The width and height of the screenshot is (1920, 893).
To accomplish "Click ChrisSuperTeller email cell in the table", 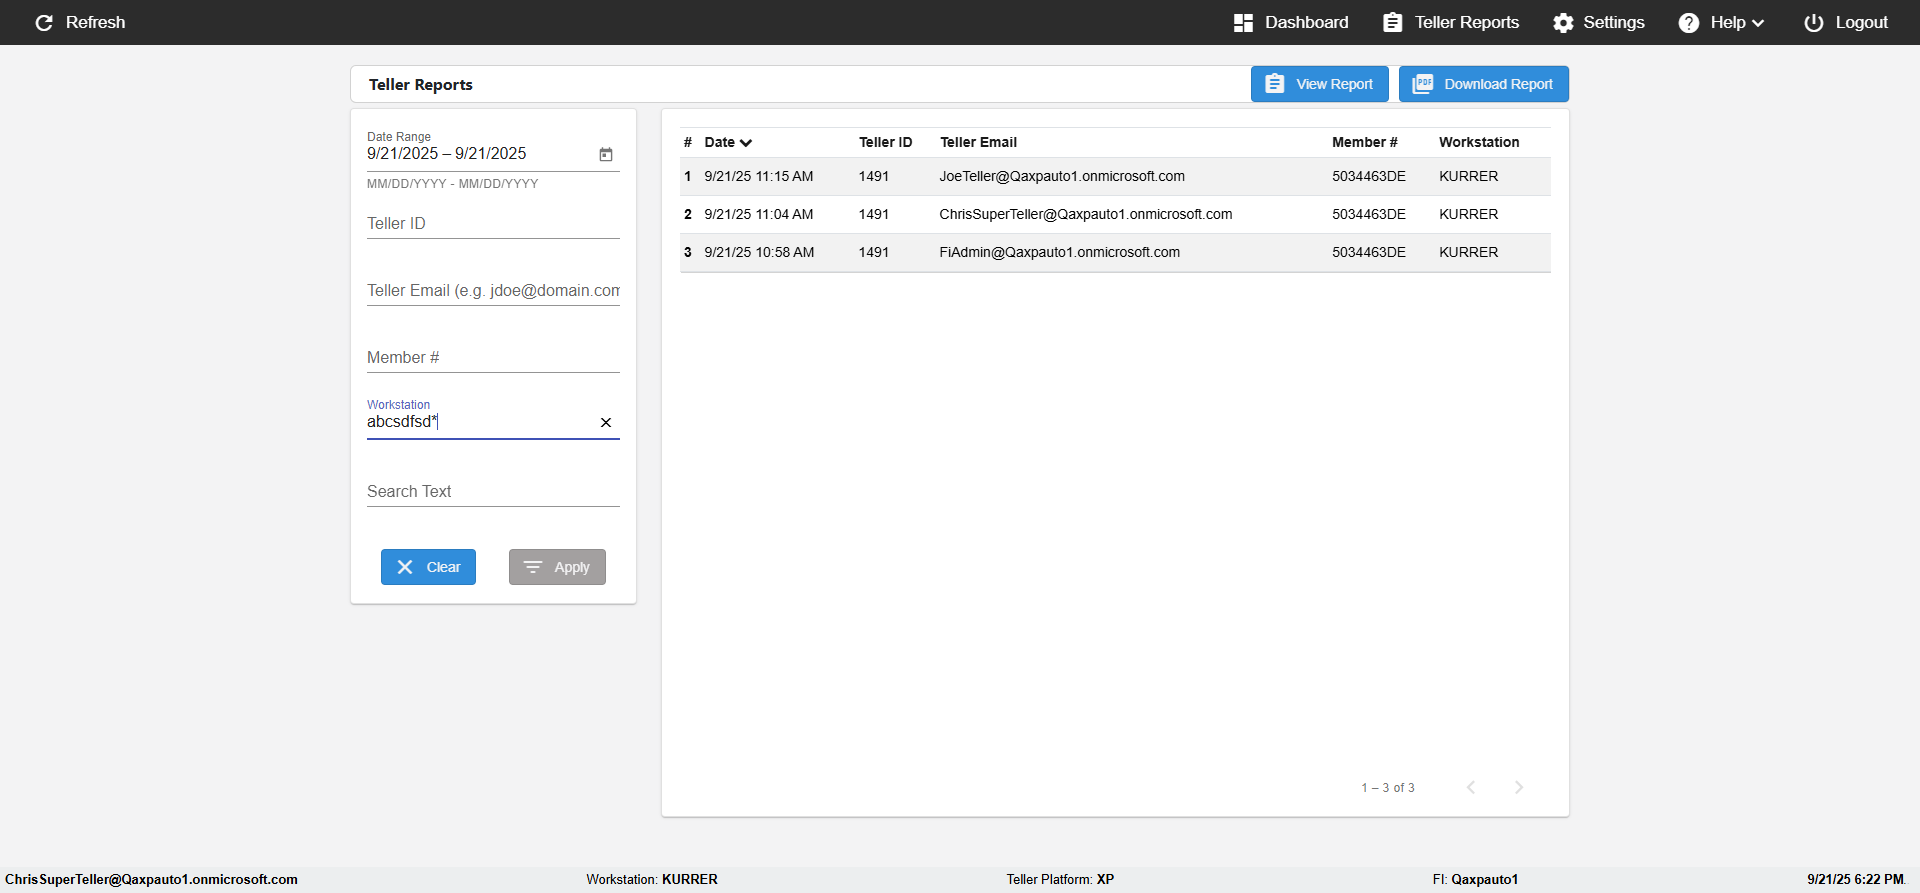I will (1086, 214).
